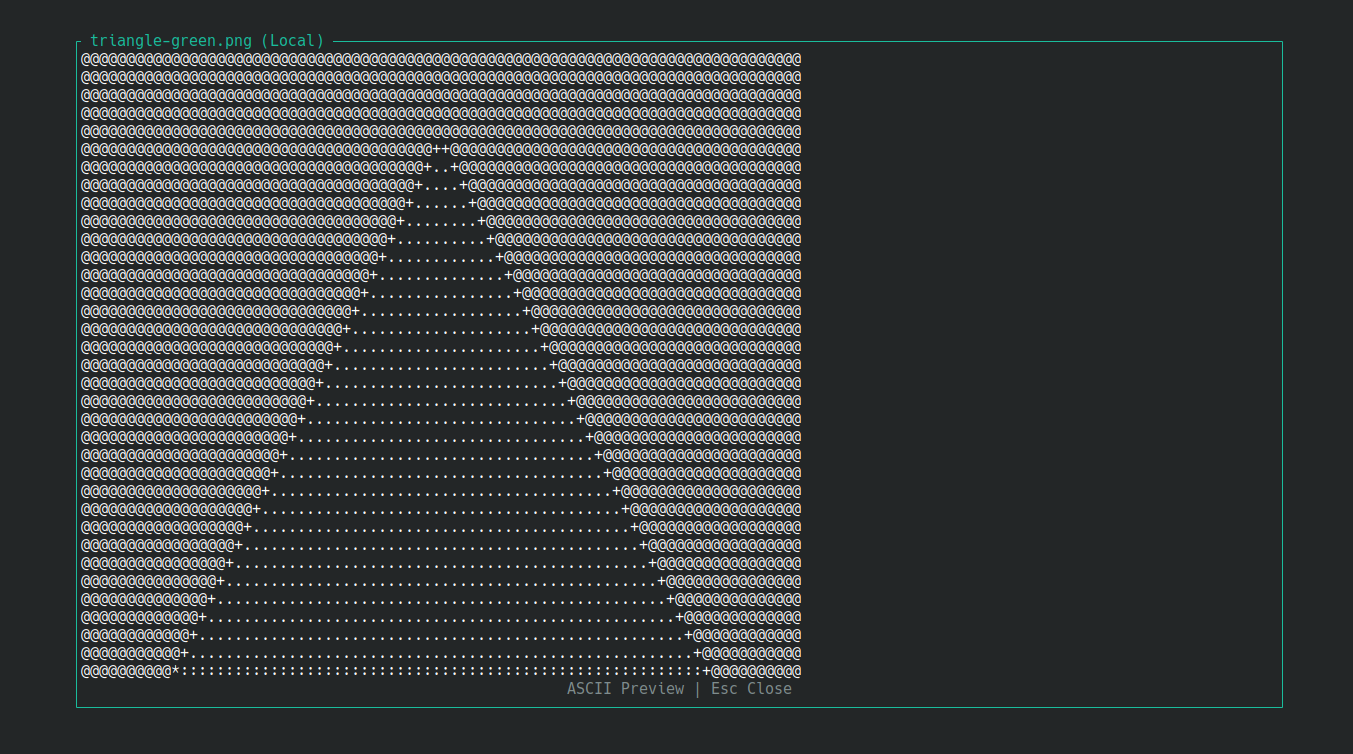Click the bottom row of colon characters
This screenshot has height=754, width=1353.
[440, 671]
